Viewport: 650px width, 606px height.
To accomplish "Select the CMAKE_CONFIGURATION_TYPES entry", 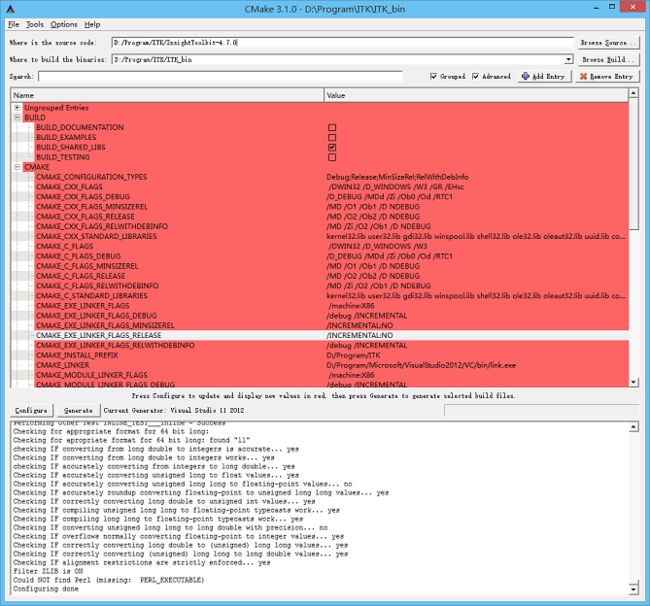I will (91, 177).
